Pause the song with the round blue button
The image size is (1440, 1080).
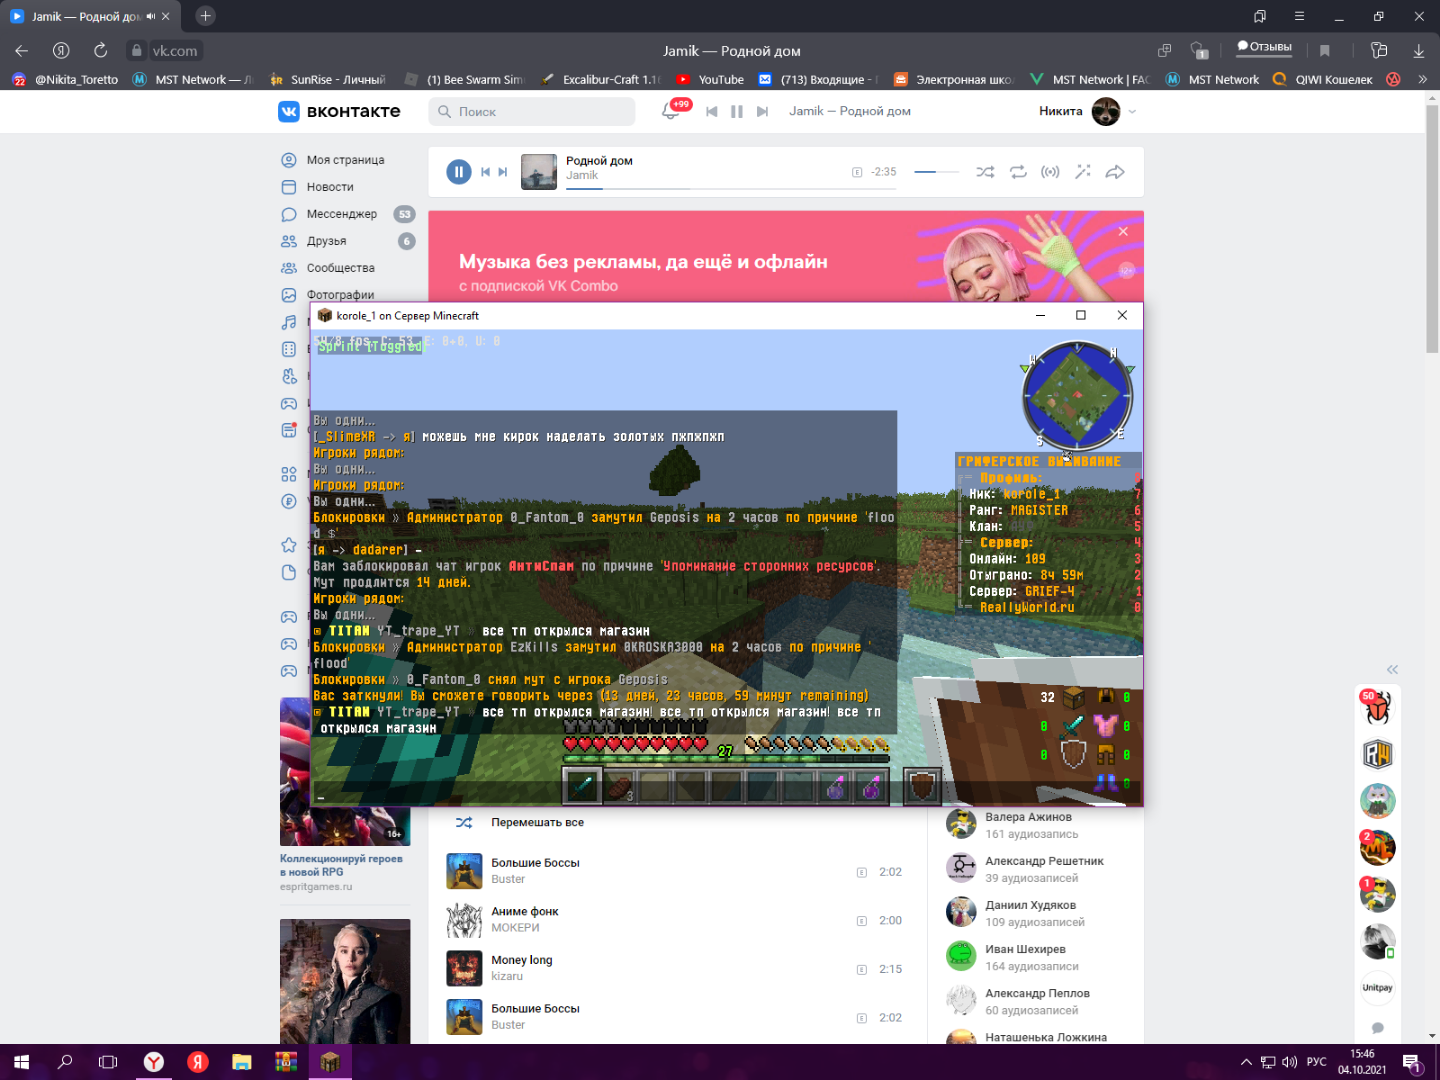point(459,172)
